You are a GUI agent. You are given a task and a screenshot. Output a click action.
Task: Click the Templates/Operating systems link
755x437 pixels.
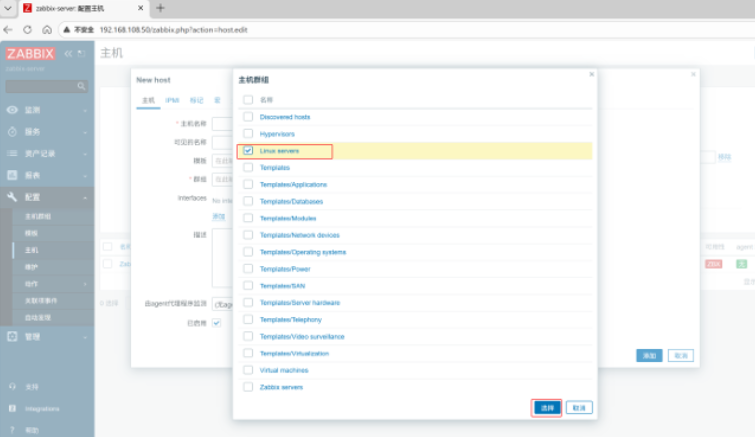pos(303,252)
